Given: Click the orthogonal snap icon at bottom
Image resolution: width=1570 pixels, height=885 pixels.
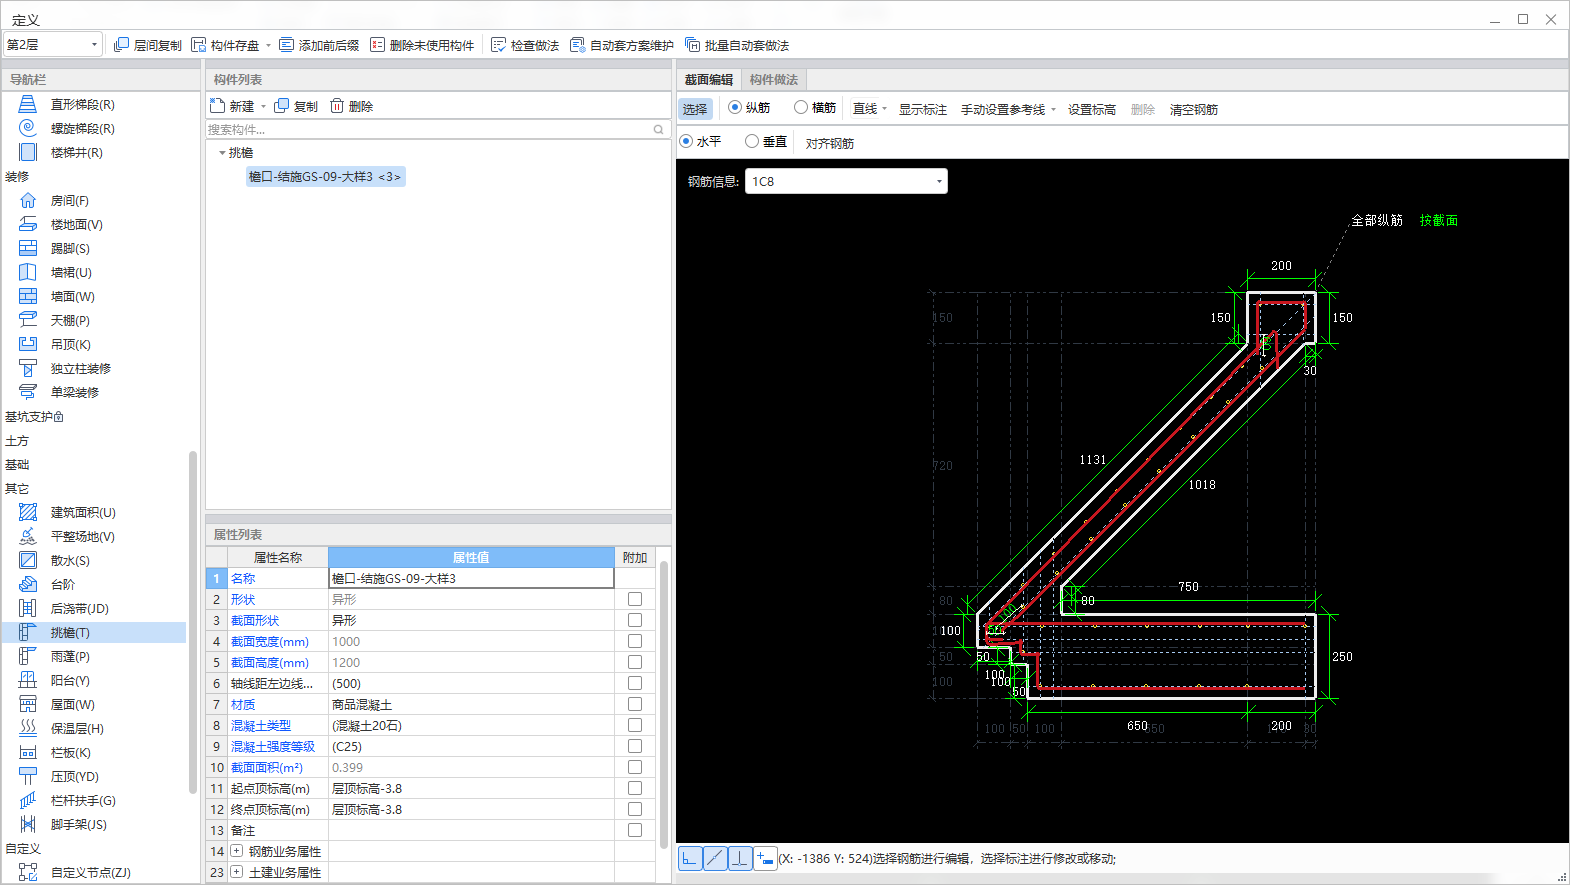Looking at the screenshot, I should click(690, 858).
